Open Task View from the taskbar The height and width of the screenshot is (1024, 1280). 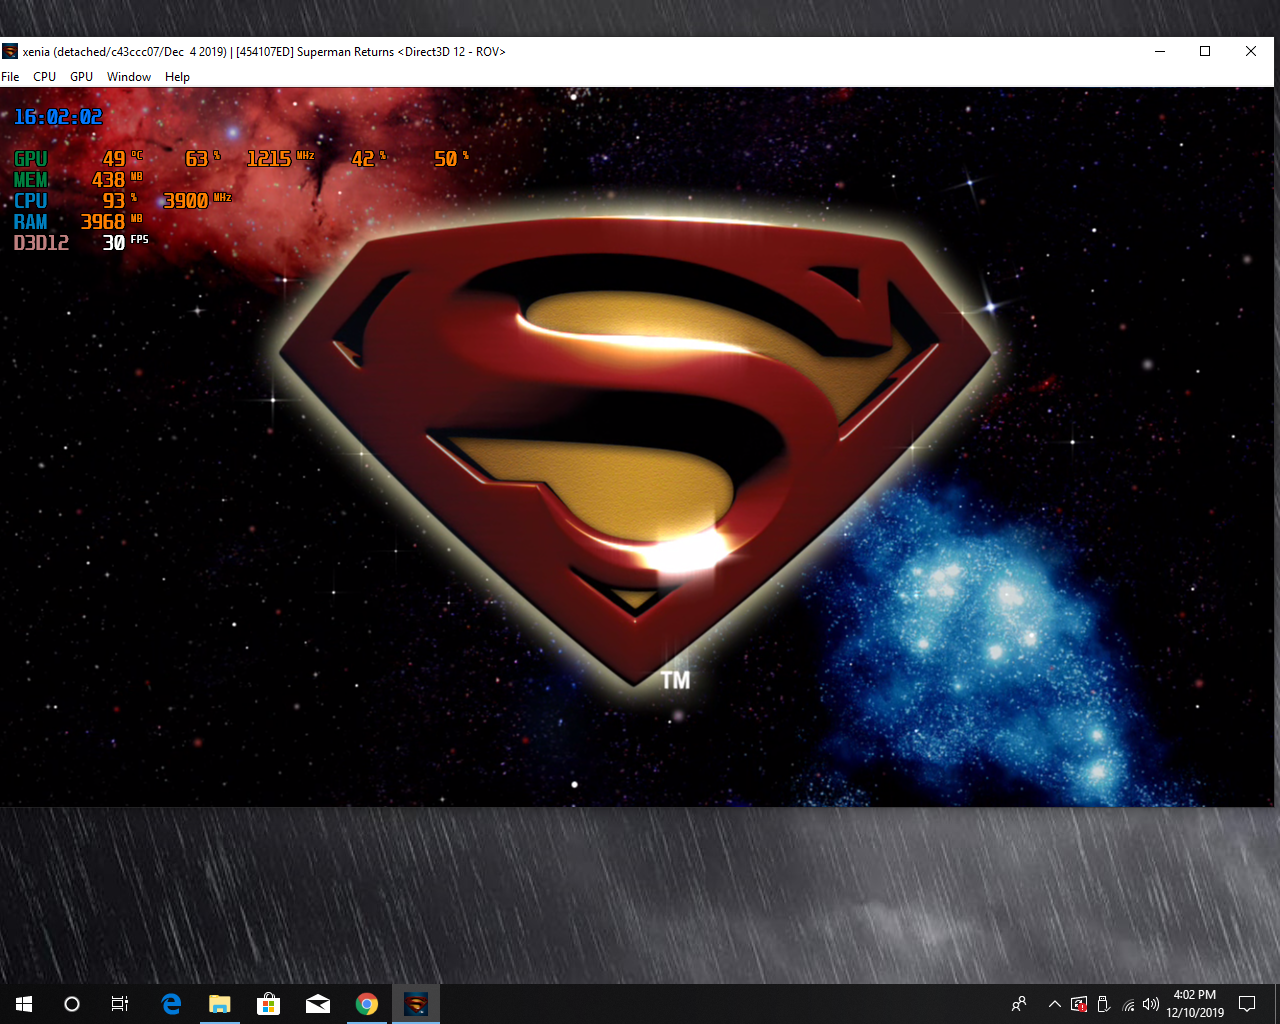click(x=119, y=1004)
